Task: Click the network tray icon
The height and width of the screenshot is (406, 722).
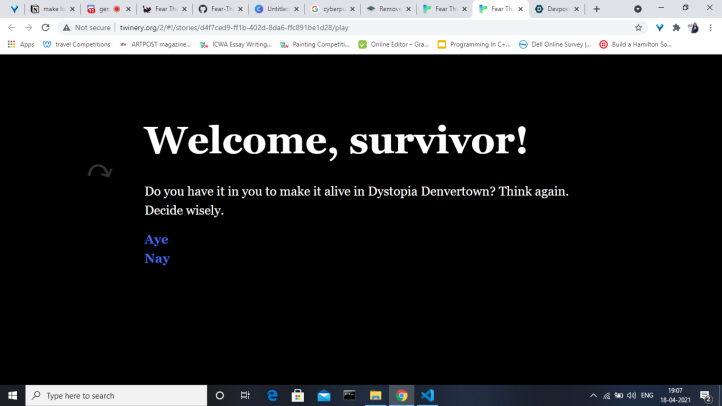Action: pos(606,395)
